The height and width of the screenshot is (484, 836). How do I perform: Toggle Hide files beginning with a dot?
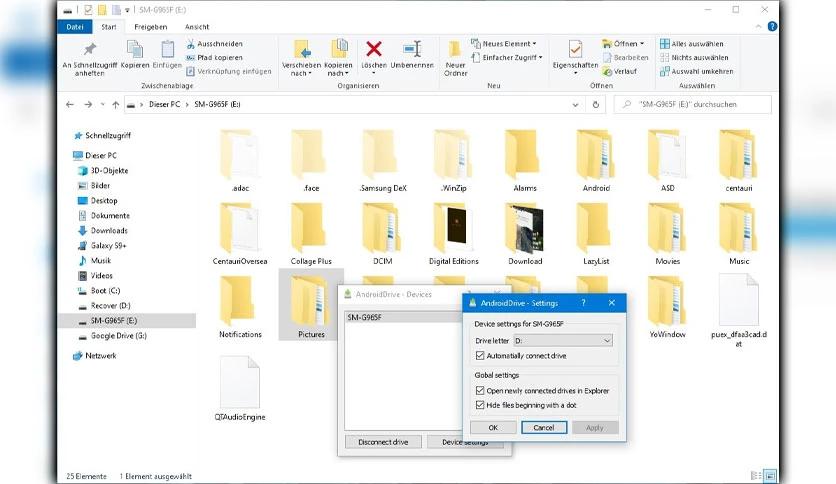coord(480,405)
